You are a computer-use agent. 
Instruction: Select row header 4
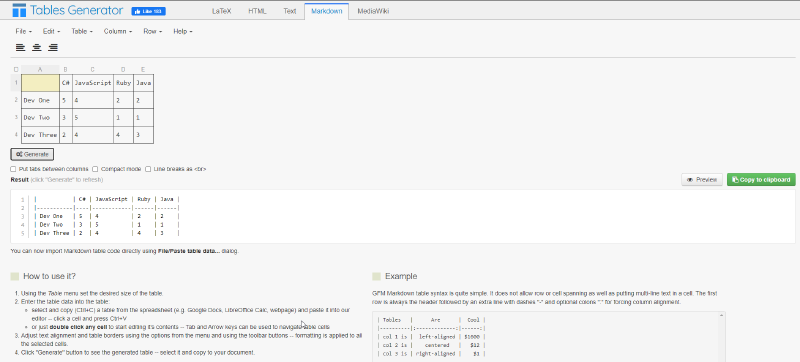click(x=16, y=135)
